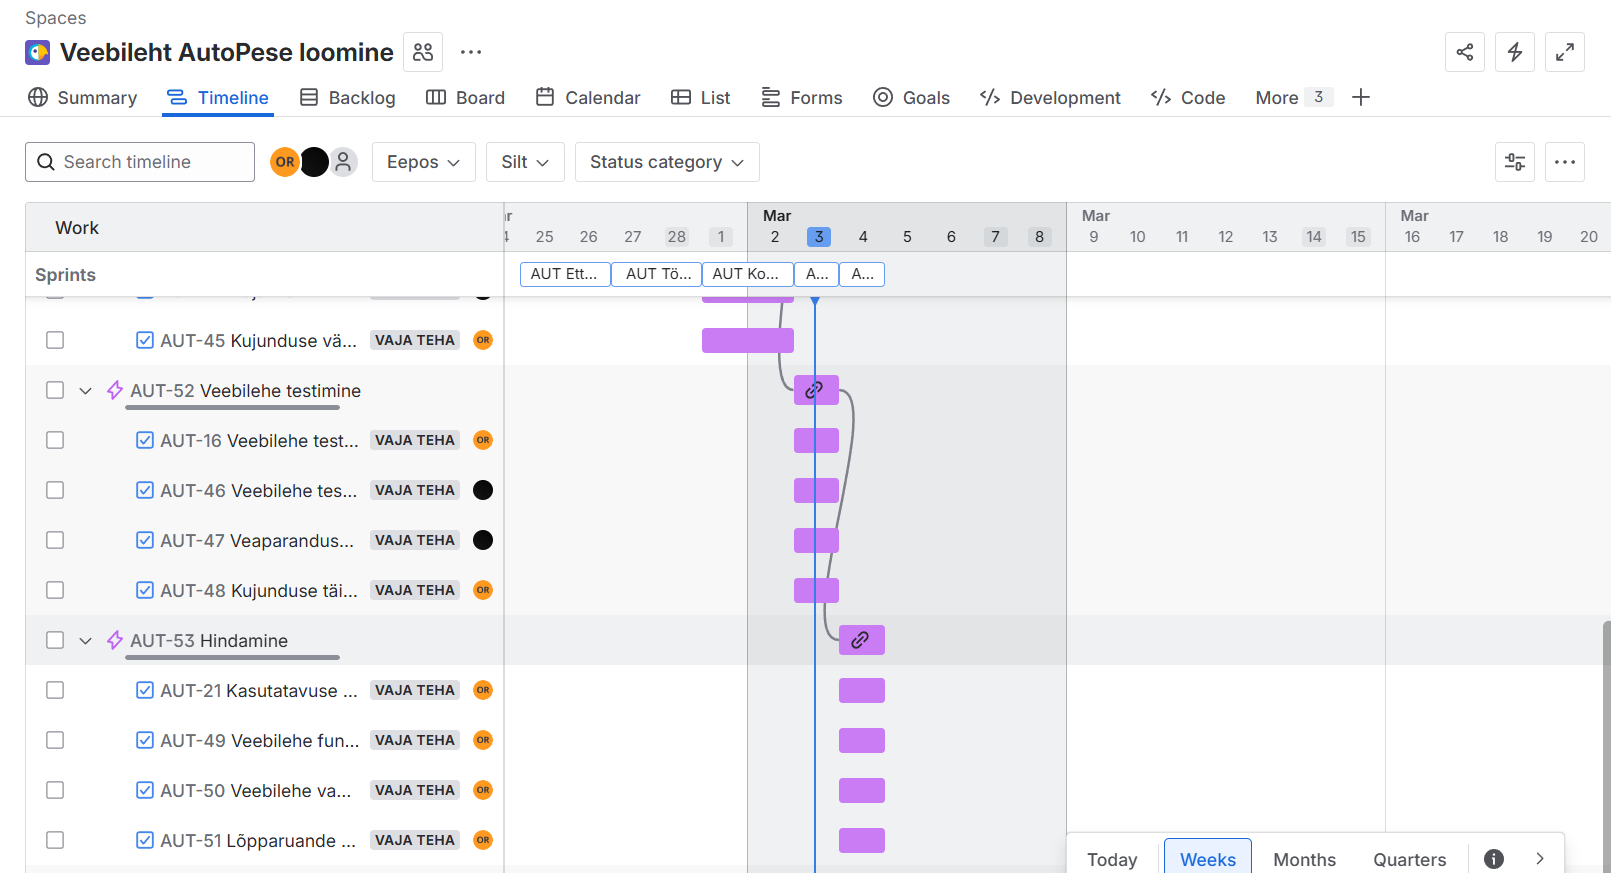Check the box next to AUT-21
The image size is (1611, 873).
coord(55,690)
